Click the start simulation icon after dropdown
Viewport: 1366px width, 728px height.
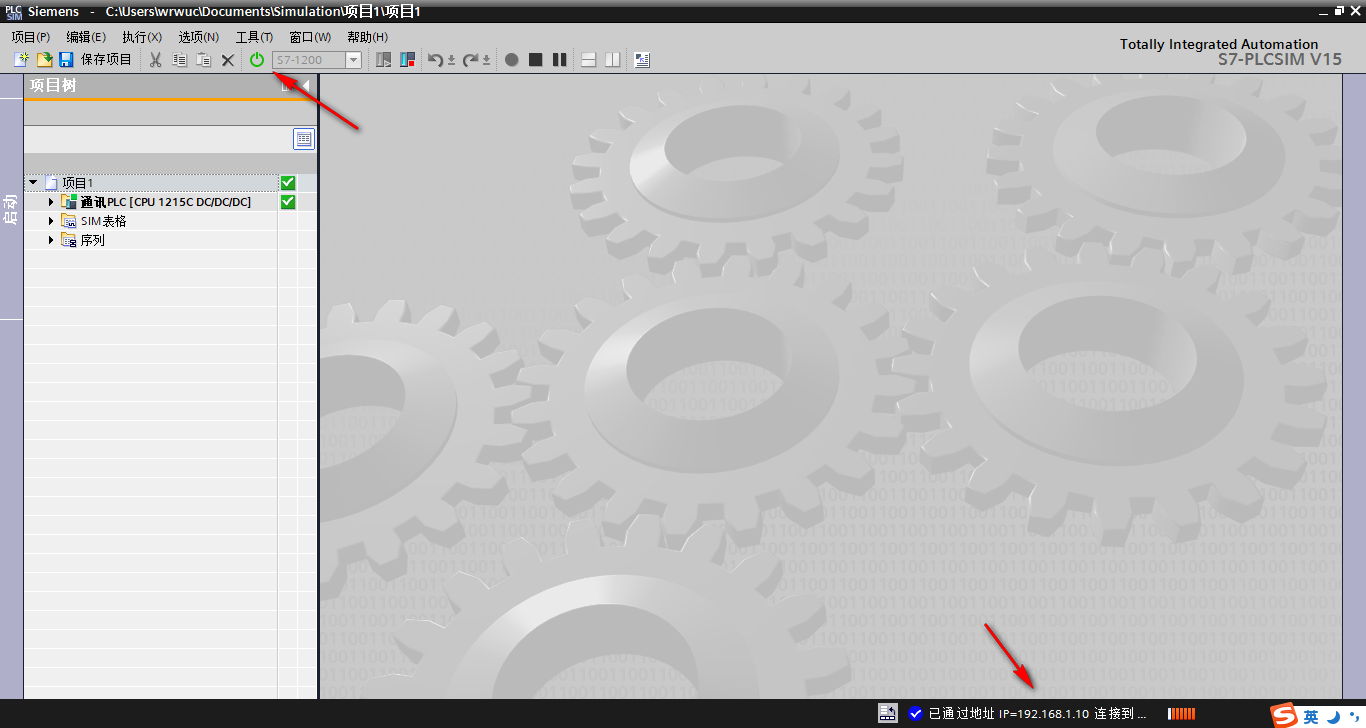pyautogui.click(x=384, y=60)
